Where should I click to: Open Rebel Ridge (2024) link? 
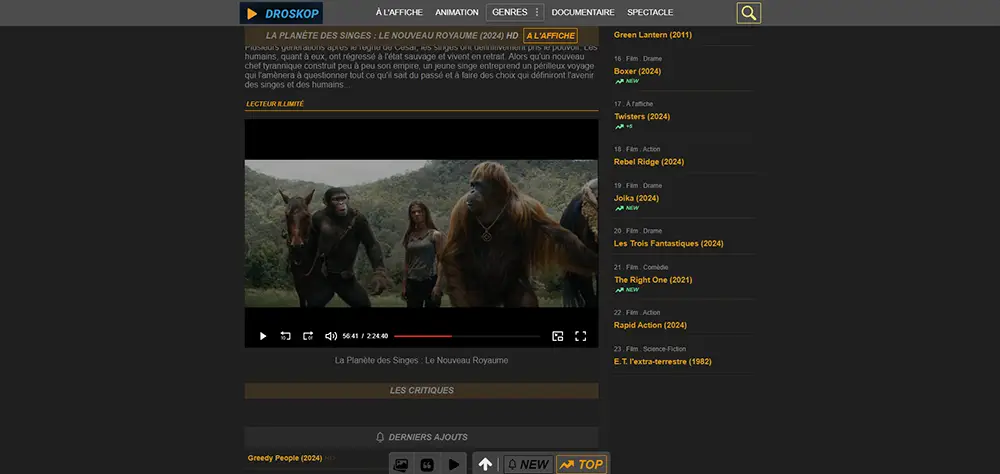click(649, 161)
